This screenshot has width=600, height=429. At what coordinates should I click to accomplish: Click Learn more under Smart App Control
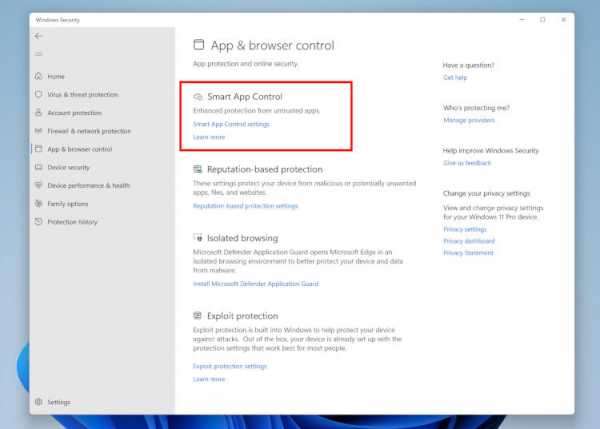click(209, 137)
